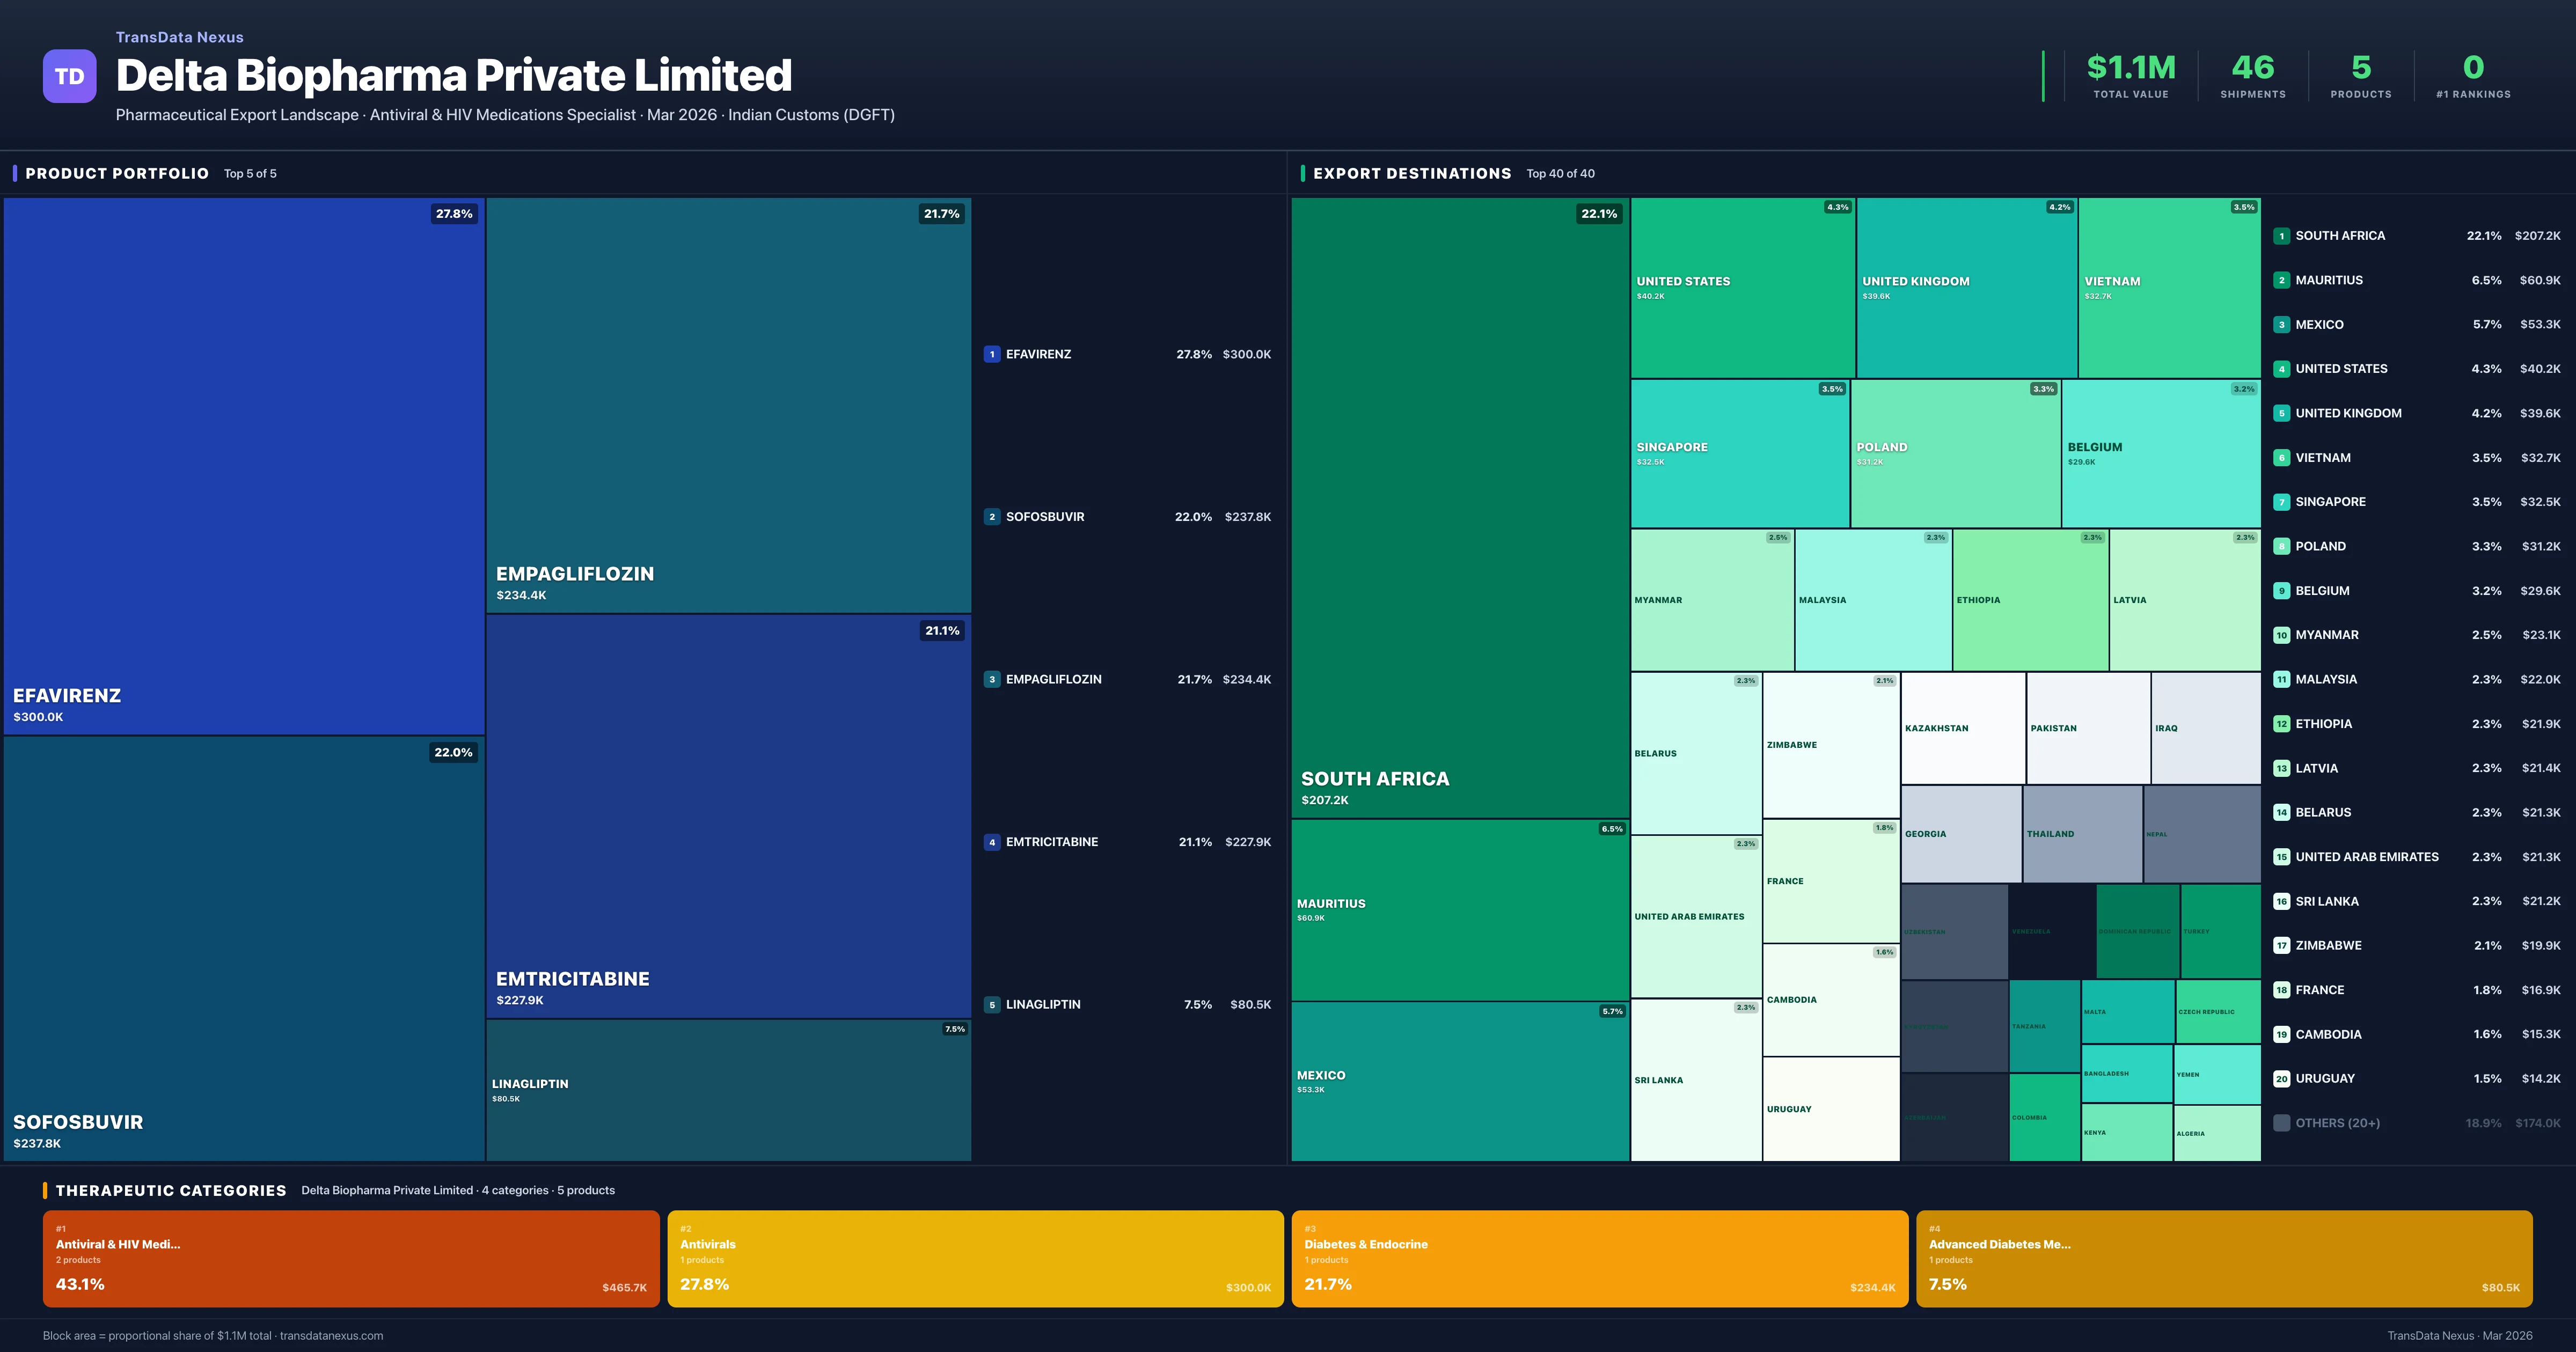
Task: Click the EXPORT DESTINATIONS section header
Action: [x=1411, y=173]
